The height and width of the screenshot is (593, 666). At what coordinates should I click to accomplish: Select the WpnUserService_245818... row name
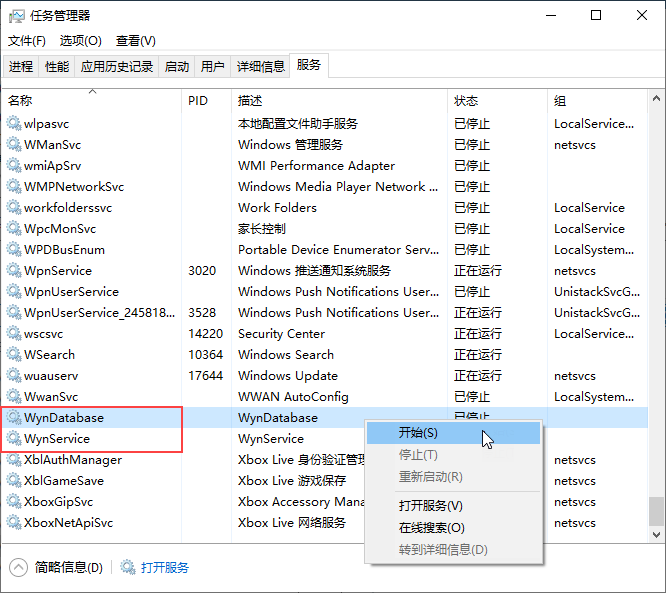point(99,313)
